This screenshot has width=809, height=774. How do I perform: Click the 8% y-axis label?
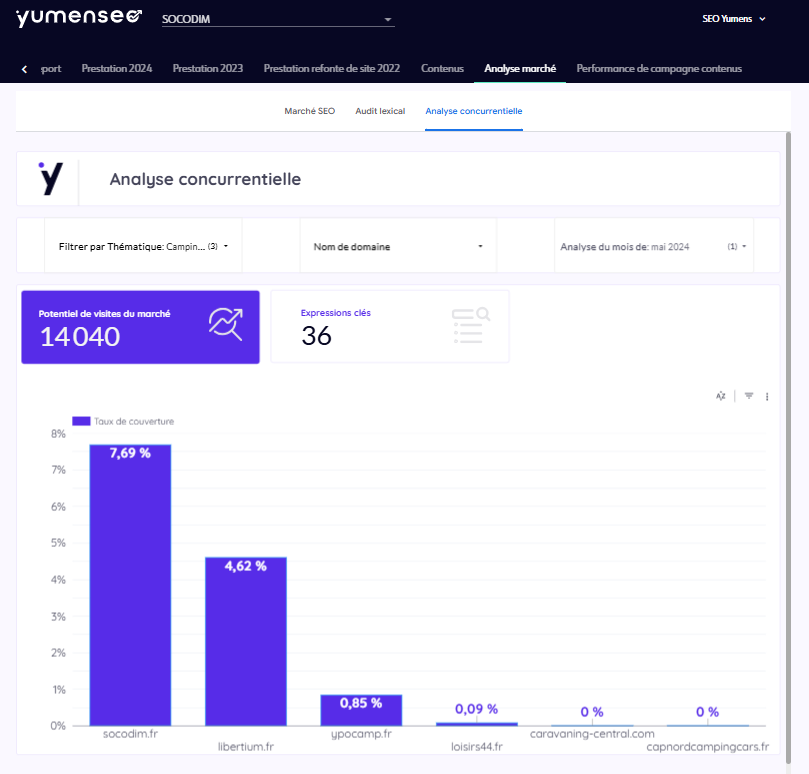click(x=58, y=434)
